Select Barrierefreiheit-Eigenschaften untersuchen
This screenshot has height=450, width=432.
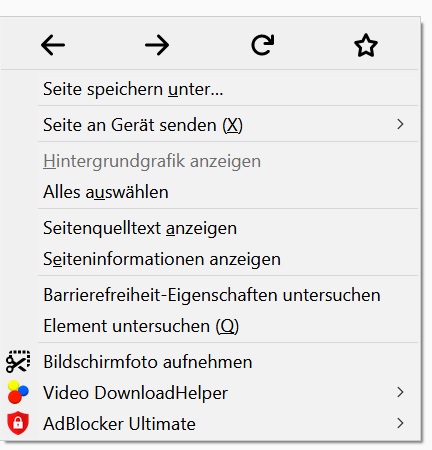pos(212,295)
